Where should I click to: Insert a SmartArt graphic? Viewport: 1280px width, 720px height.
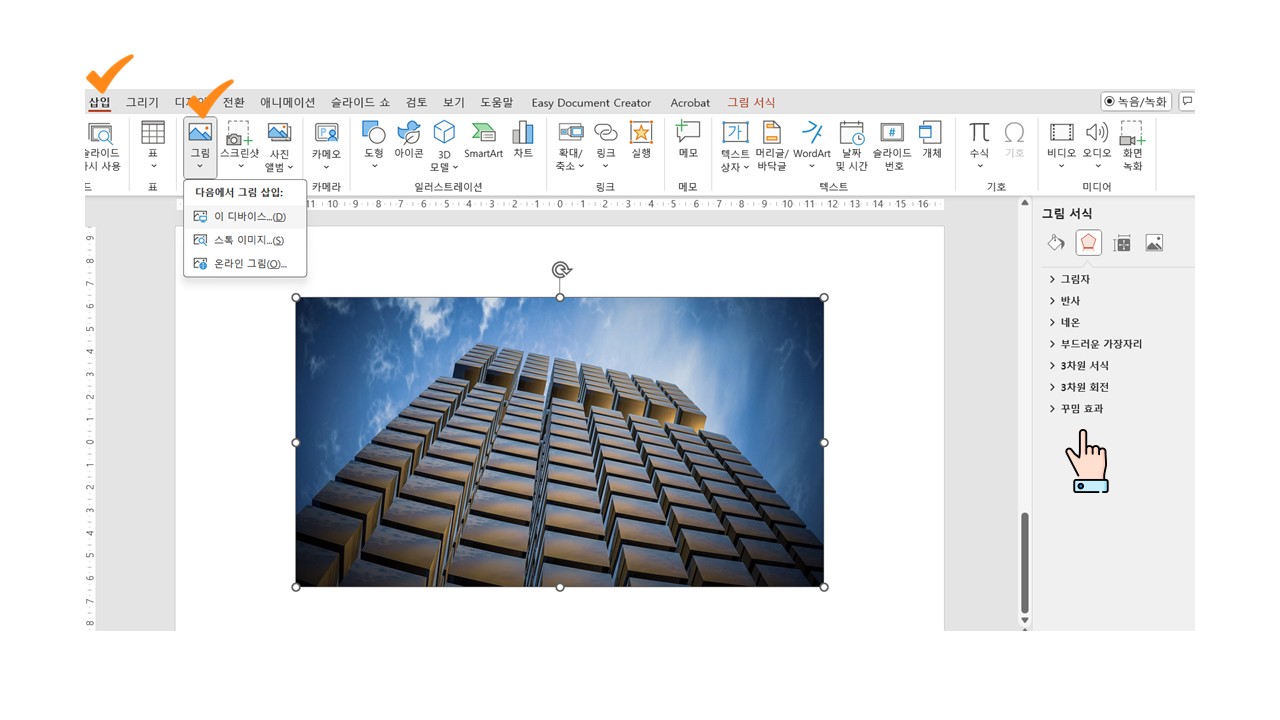483,140
